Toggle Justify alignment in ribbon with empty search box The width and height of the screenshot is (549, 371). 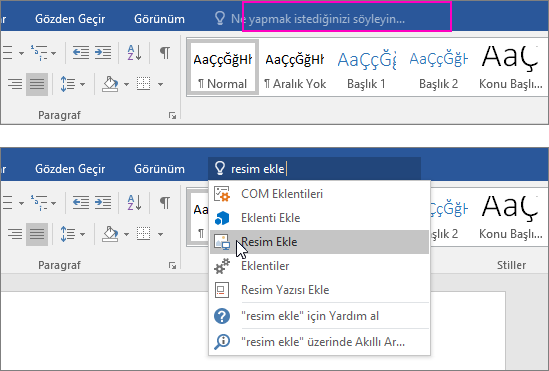(37, 84)
